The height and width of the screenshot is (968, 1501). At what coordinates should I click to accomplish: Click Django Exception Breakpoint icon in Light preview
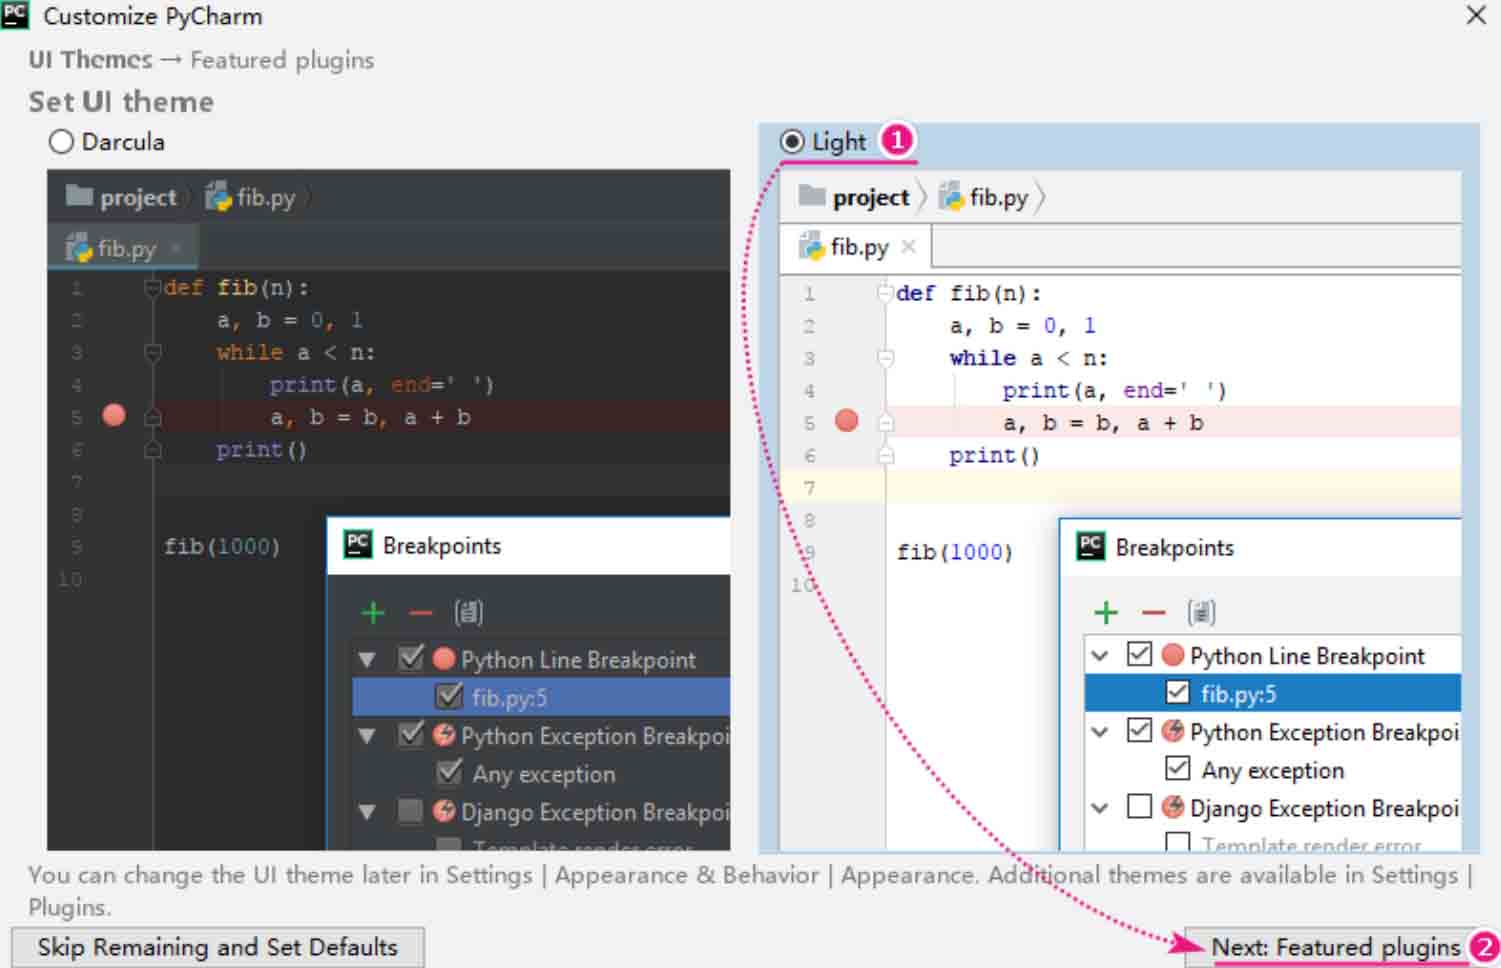point(1173,807)
